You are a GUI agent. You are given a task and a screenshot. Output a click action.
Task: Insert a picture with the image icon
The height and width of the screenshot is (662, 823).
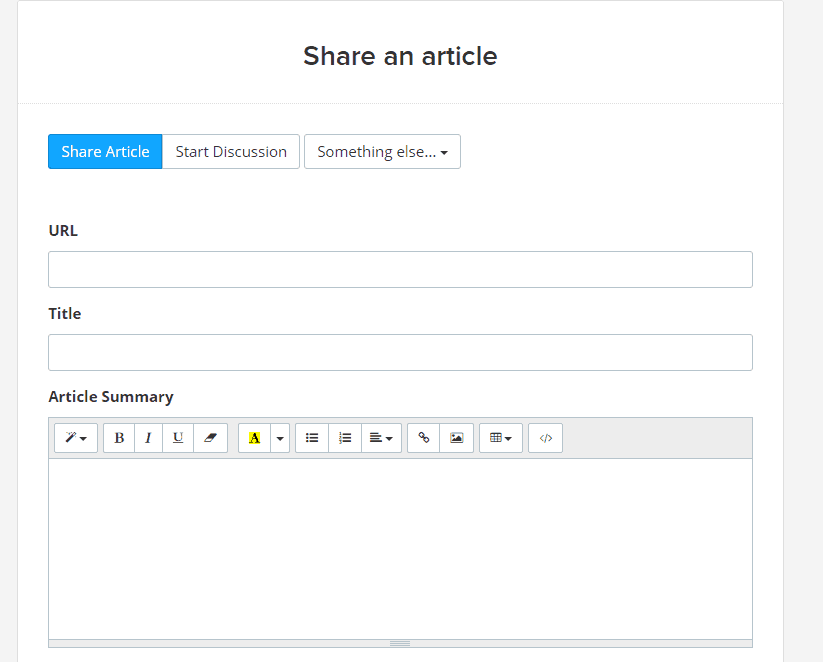coord(457,438)
